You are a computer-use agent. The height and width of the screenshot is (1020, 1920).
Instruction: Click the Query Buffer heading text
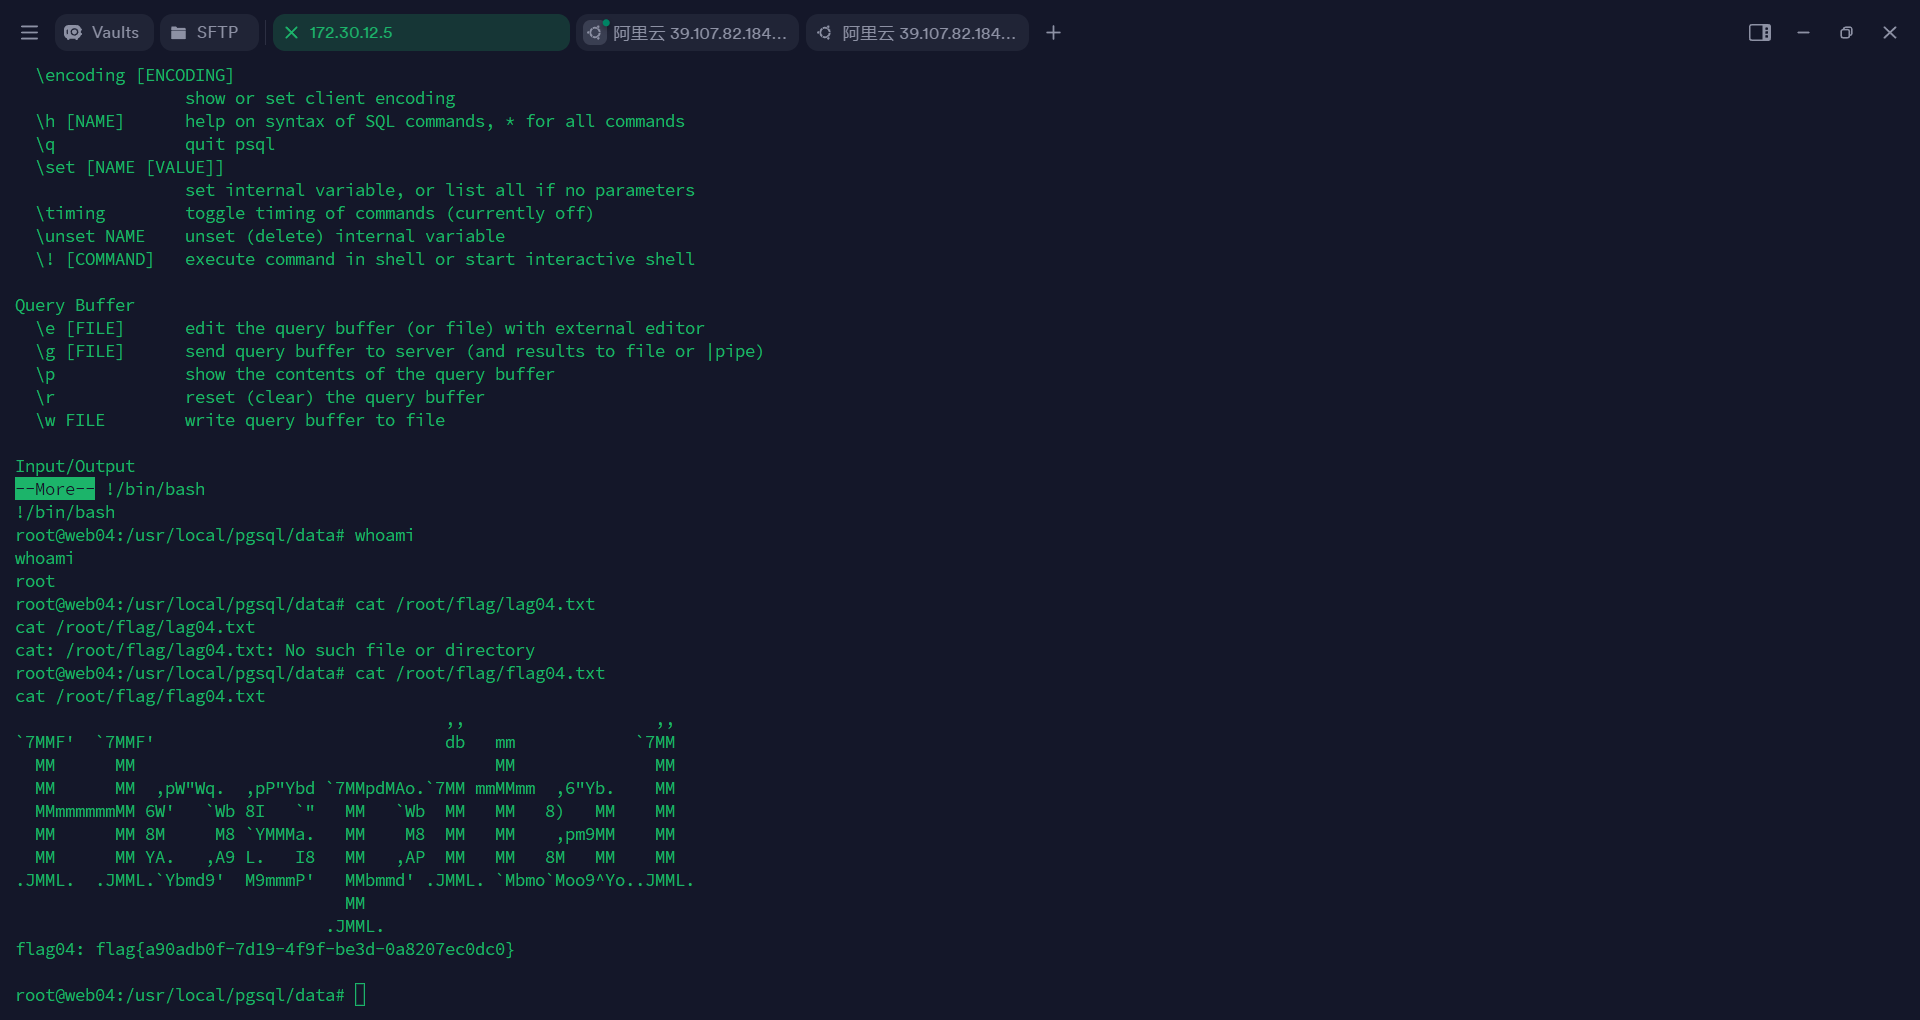[x=75, y=305]
